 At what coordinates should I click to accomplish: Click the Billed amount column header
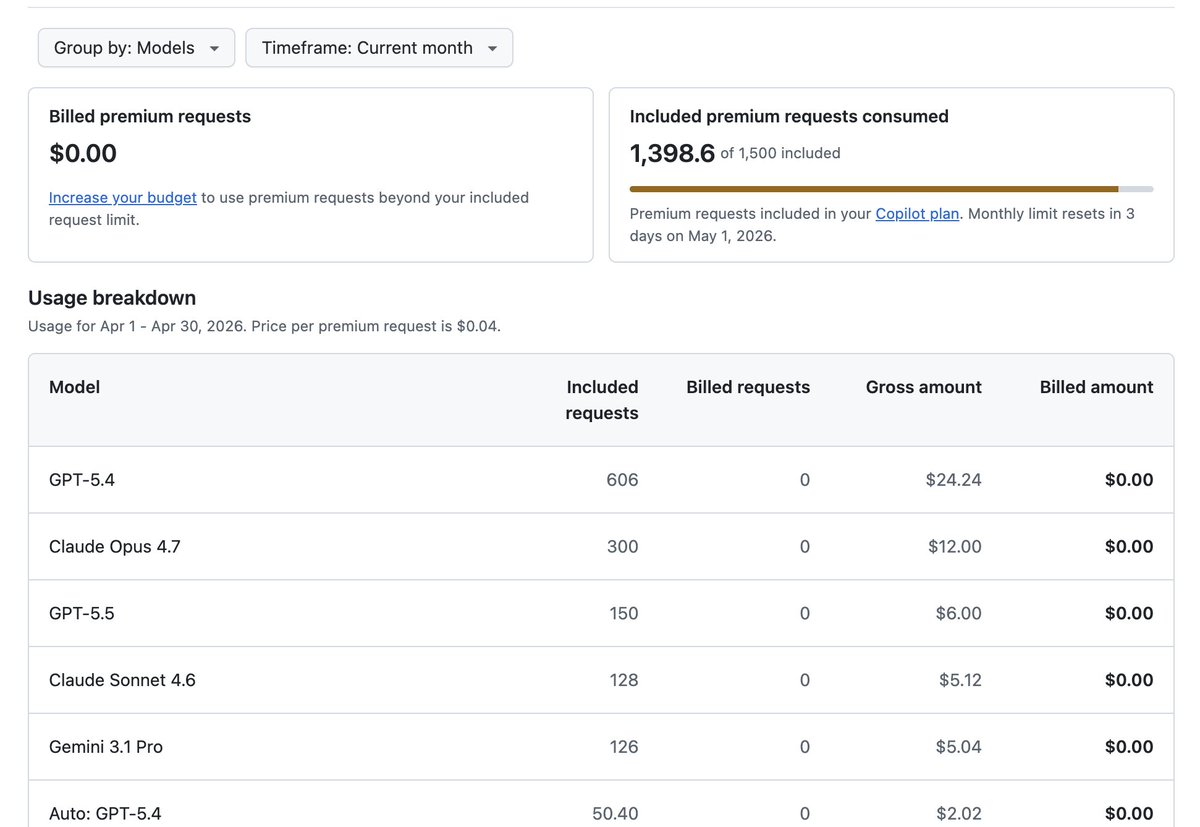1097,387
